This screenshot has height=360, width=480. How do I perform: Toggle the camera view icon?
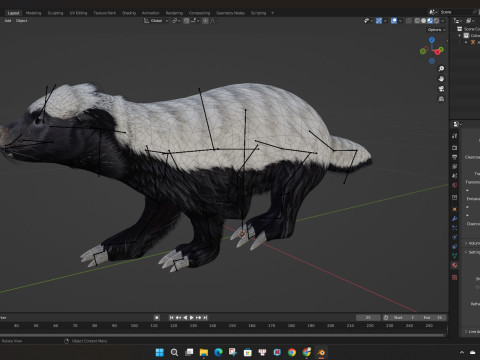click(441, 89)
